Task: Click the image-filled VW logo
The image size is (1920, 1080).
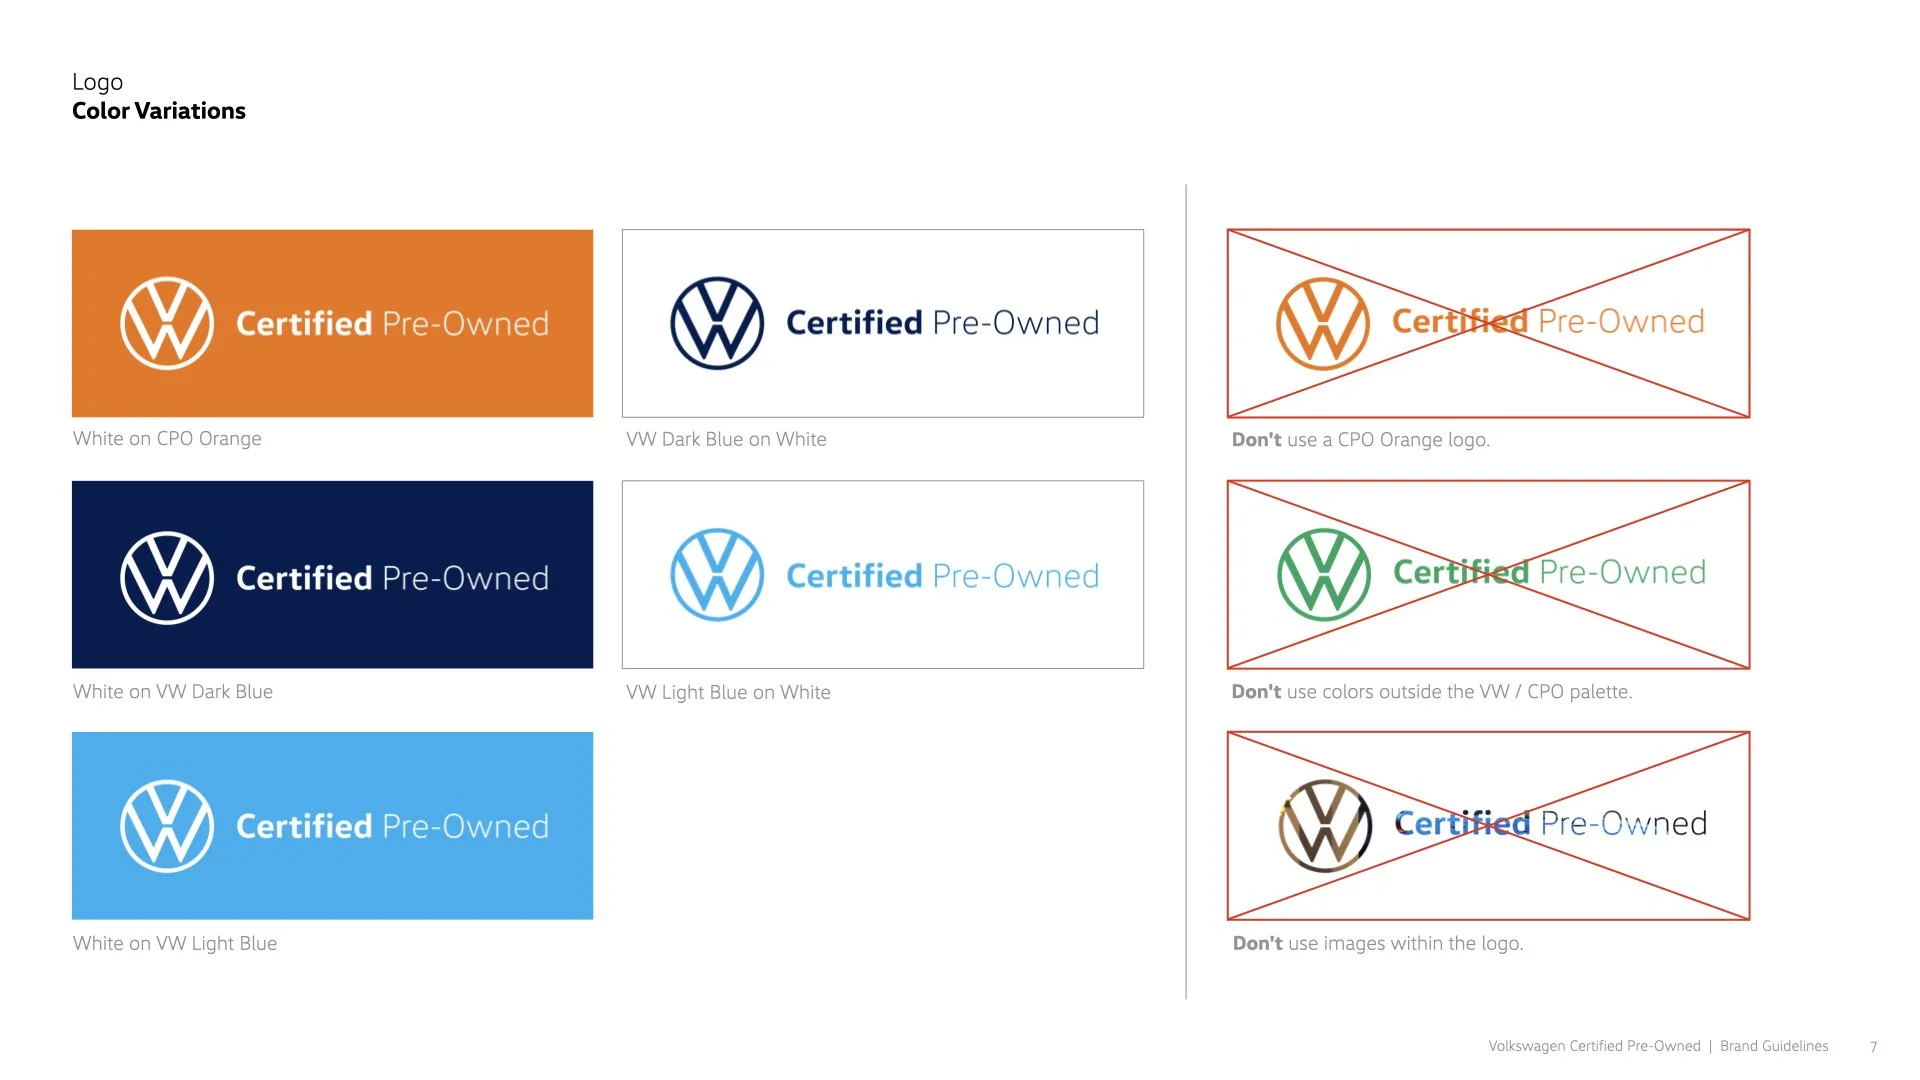Action: coord(1325,825)
